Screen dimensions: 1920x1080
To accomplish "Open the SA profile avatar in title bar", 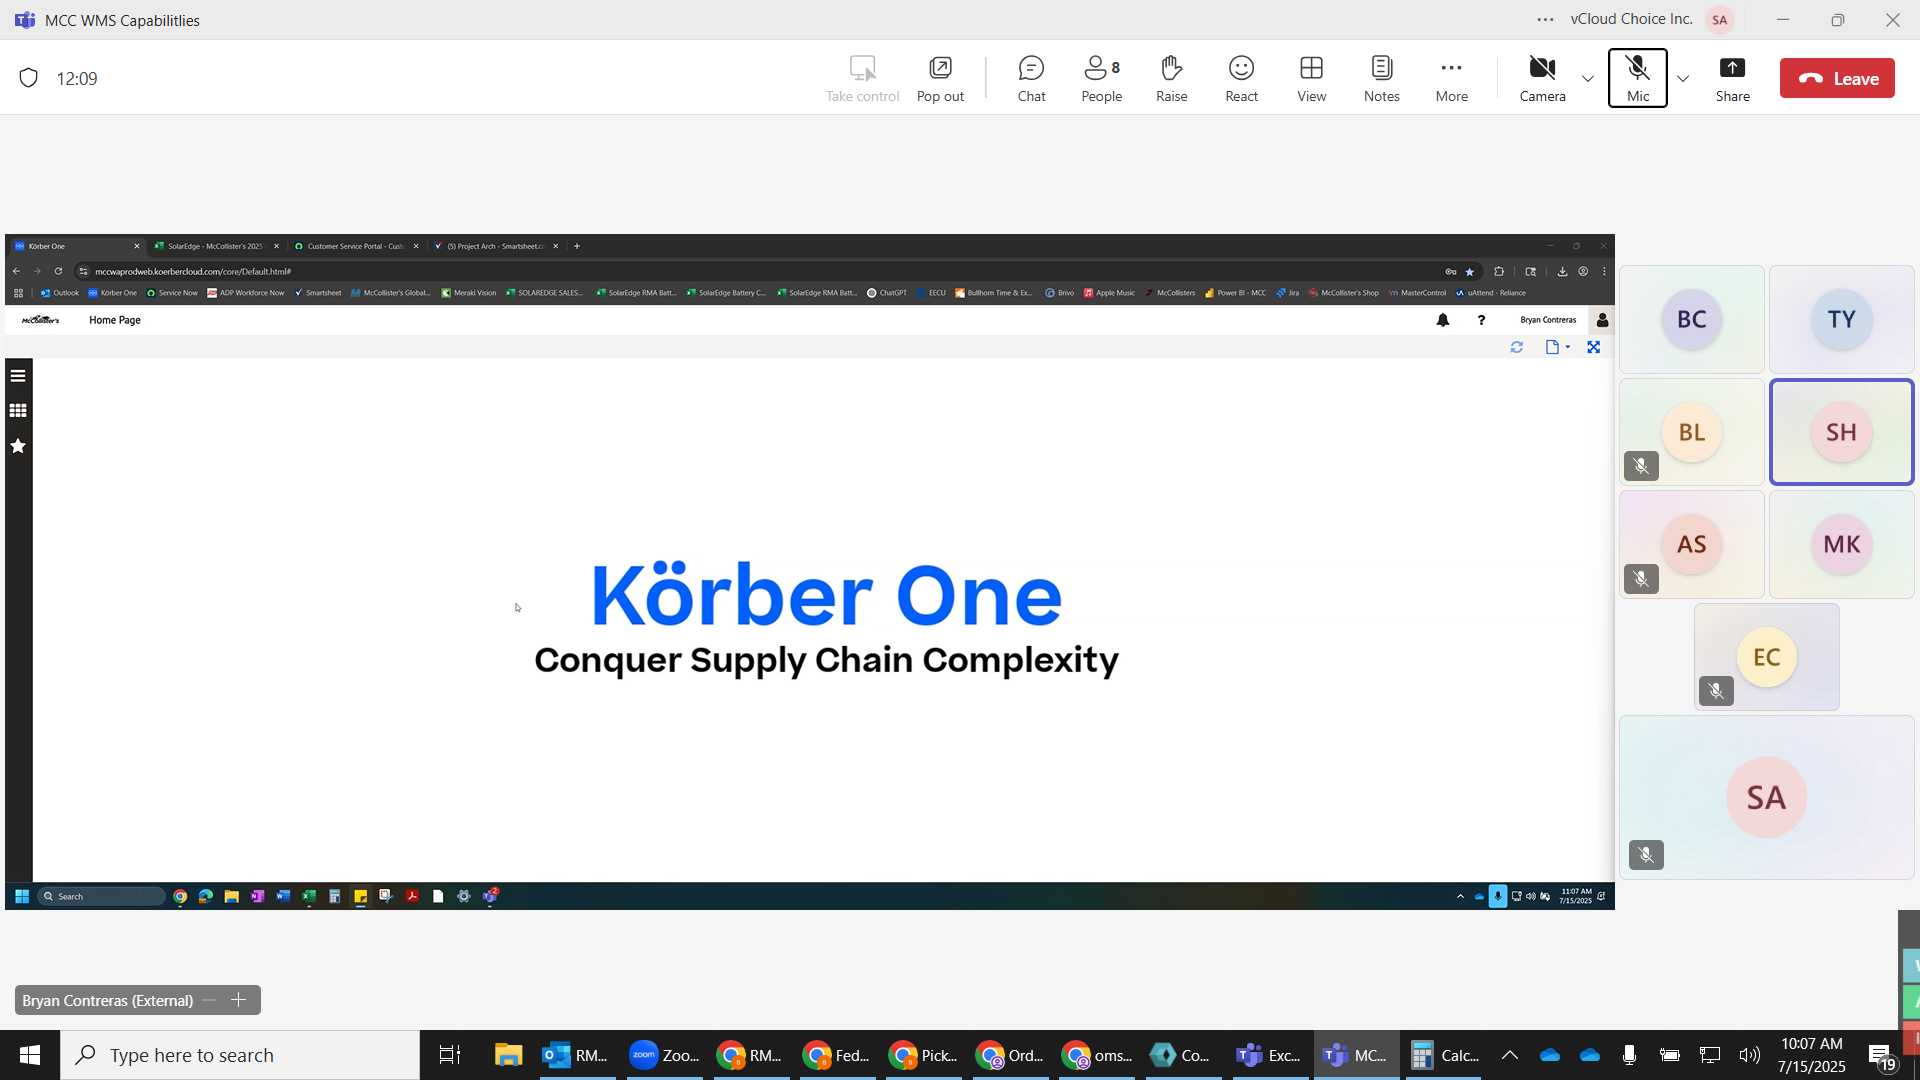I will point(1720,19).
